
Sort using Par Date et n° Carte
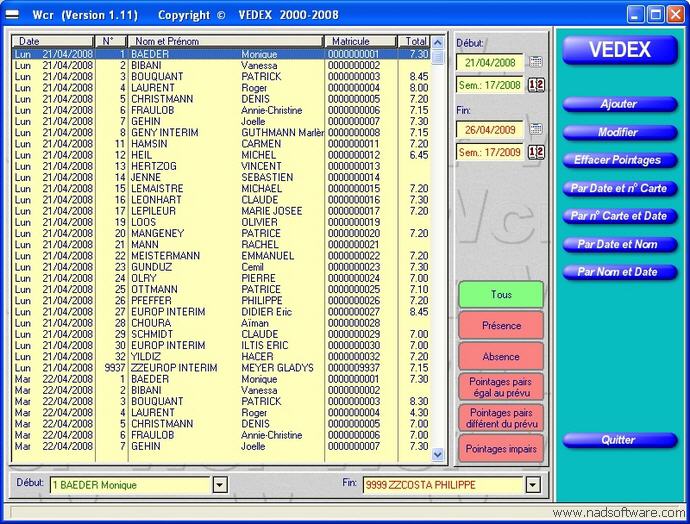point(620,188)
